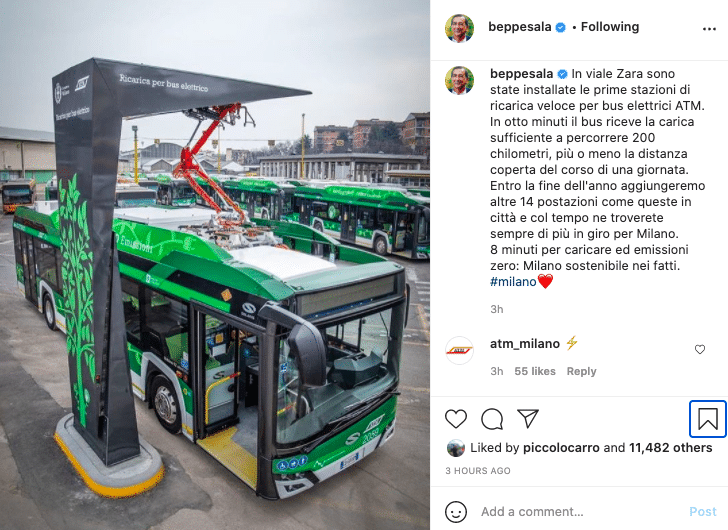
Task: Open three-dot more options menu
Action: (x=709, y=29)
